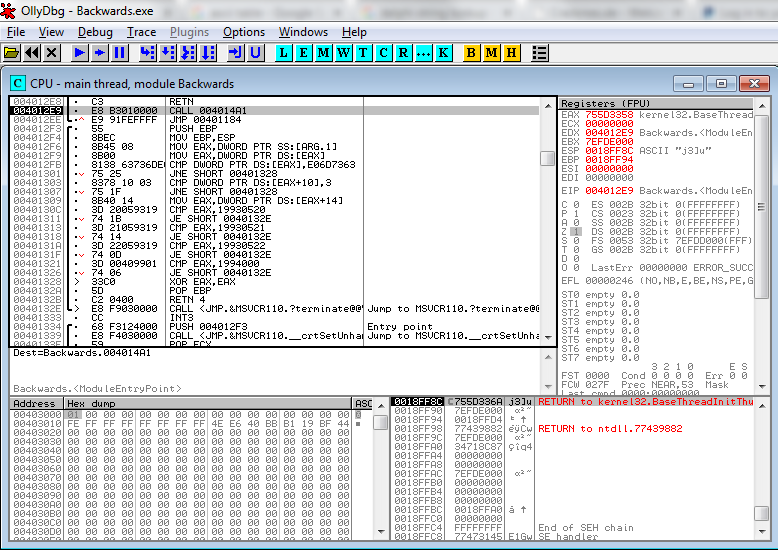Open Memory map with the cyan M icon

click(x=324, y=52)
